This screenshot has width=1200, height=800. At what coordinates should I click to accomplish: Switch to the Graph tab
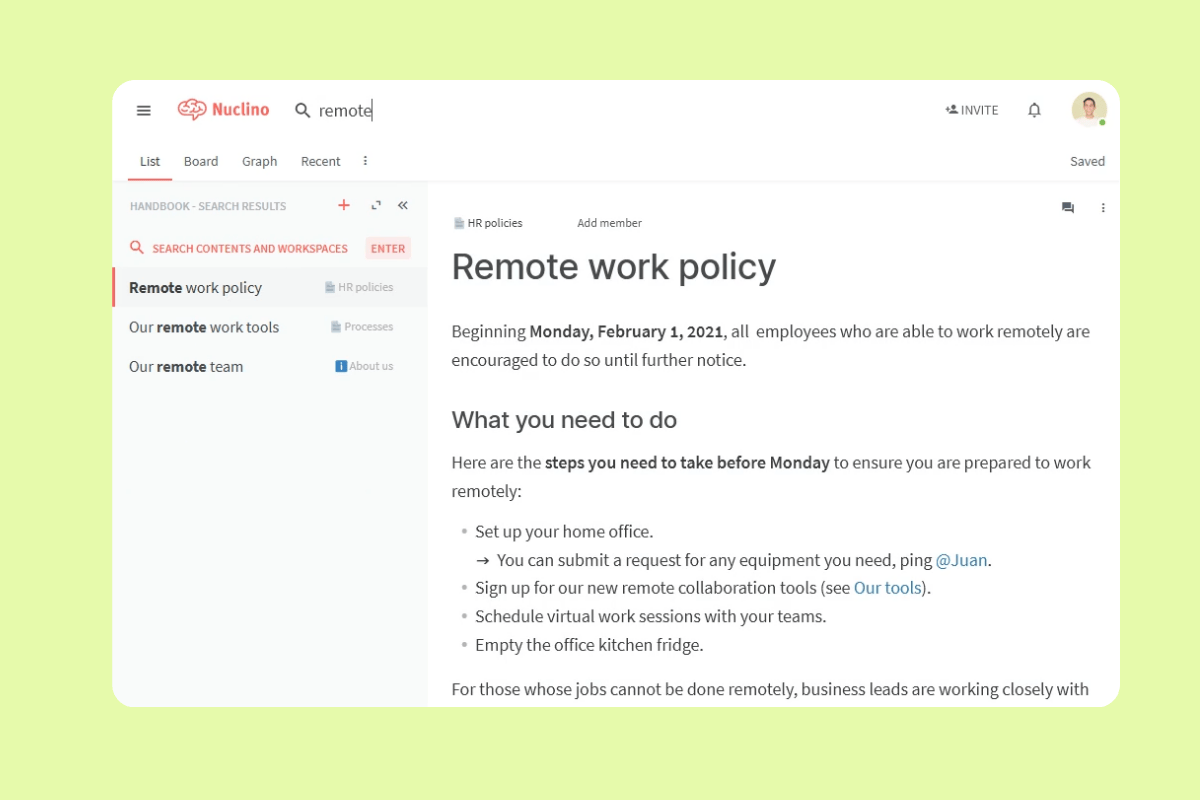(259, 161)
